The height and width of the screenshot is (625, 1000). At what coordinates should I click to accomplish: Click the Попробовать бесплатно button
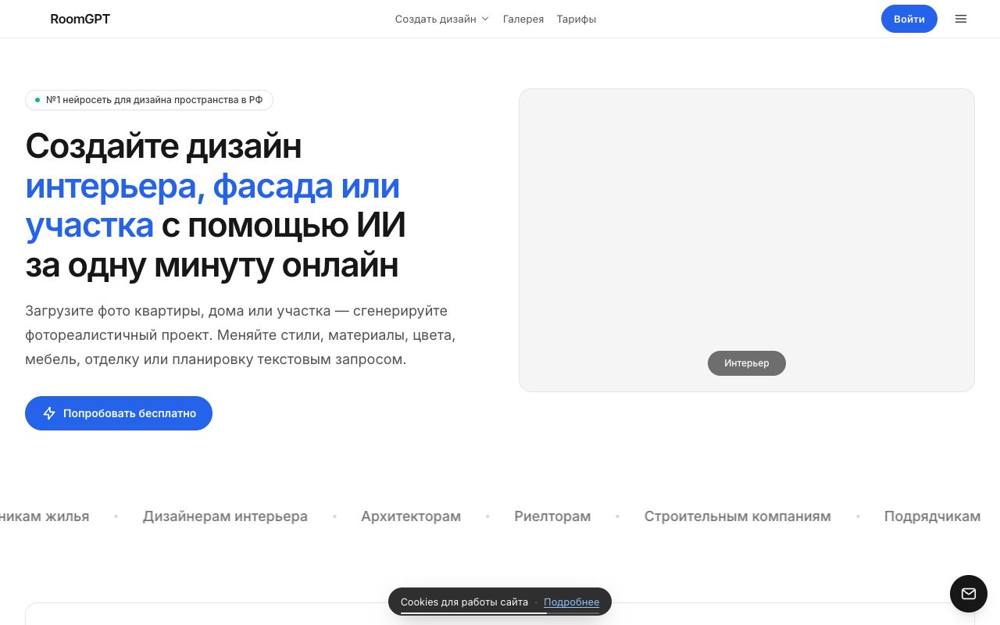[x=119, y=413]
